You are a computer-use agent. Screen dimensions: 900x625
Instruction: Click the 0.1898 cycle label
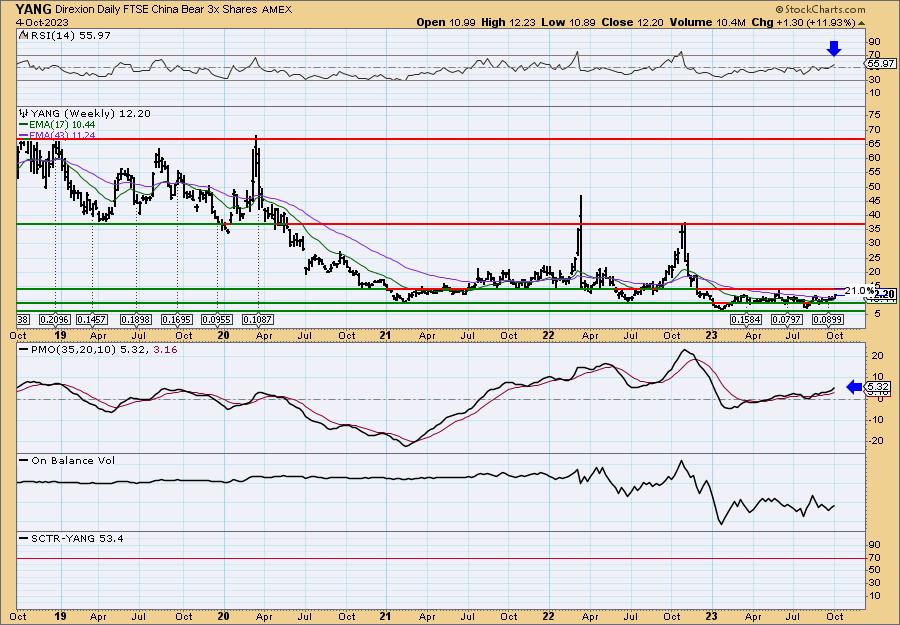(x=136, y=319)
